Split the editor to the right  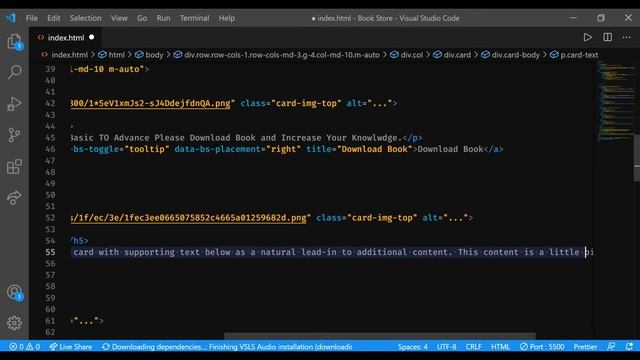(x=607, y=37)
